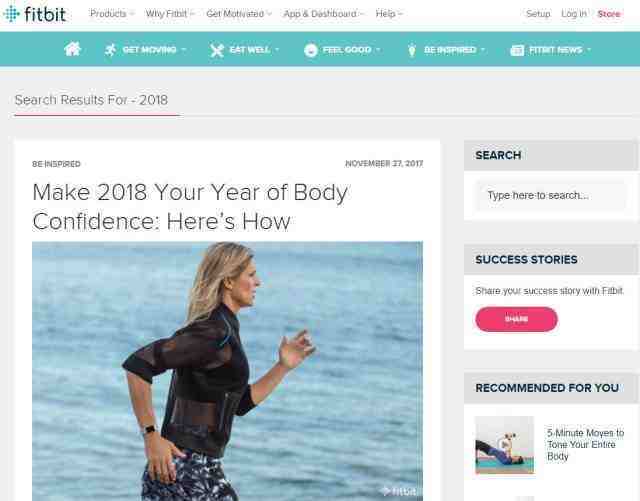Click the running figure icon beside Get Moving
Viewport: 640px width, 501px height.
coord(110,50)
